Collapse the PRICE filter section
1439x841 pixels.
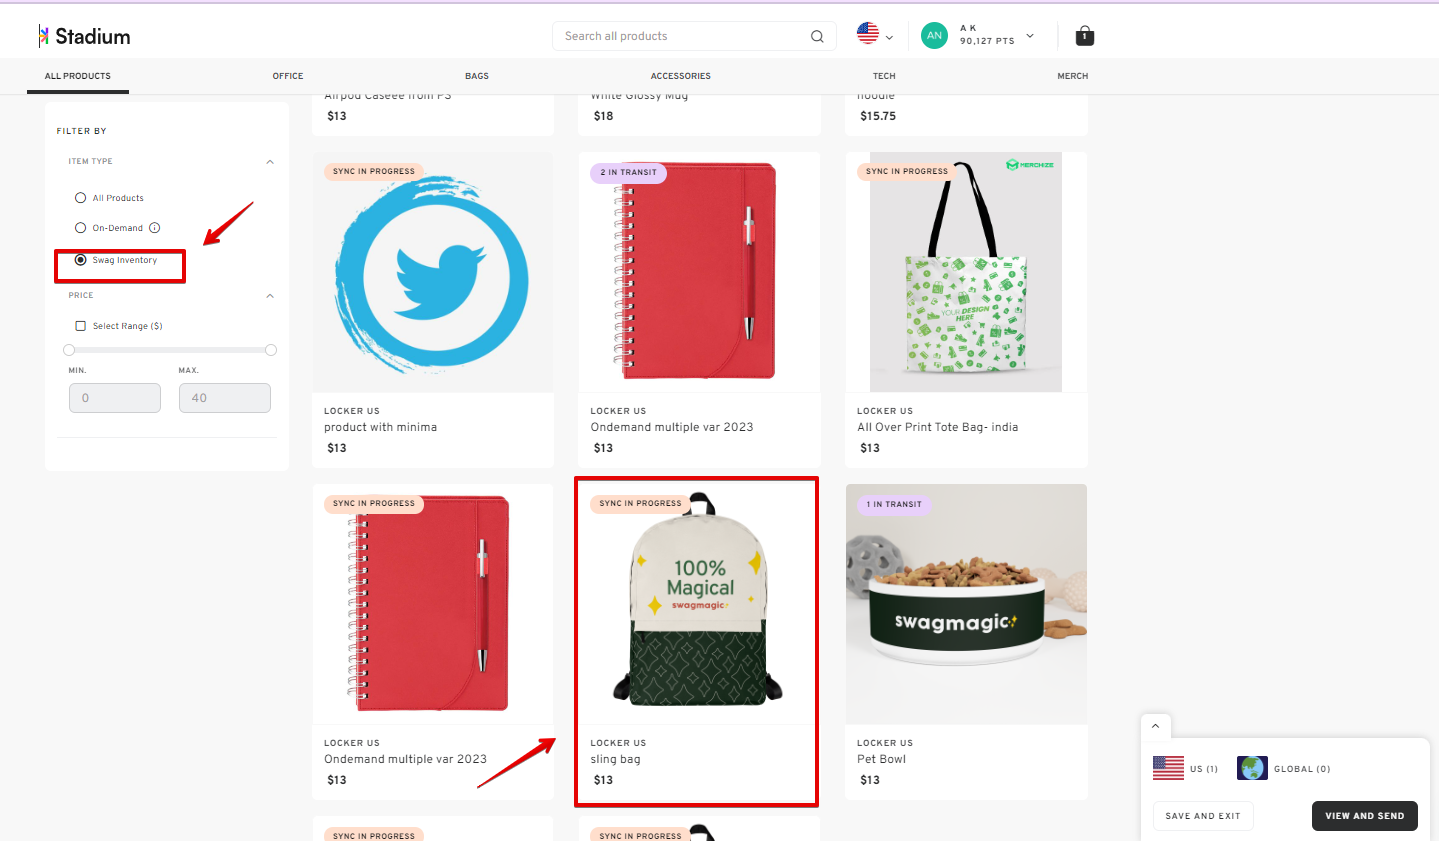(x=269, y=295)
